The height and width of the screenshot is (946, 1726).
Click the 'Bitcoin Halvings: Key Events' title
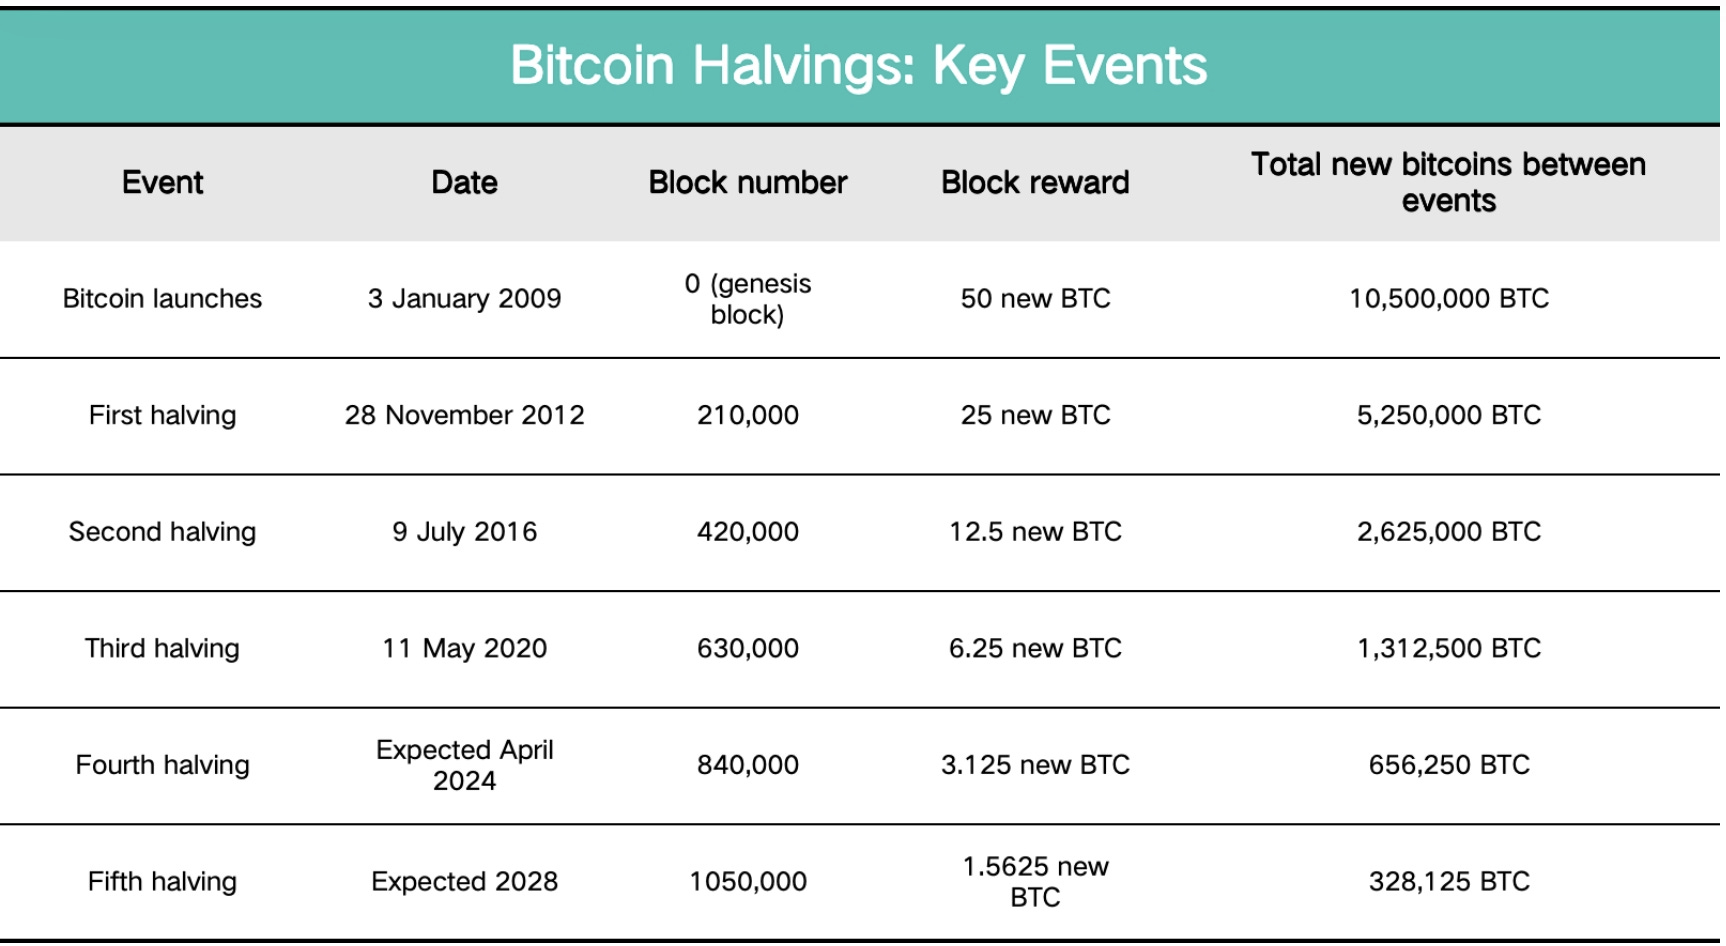pyautogui.click(x=858, y=66)
